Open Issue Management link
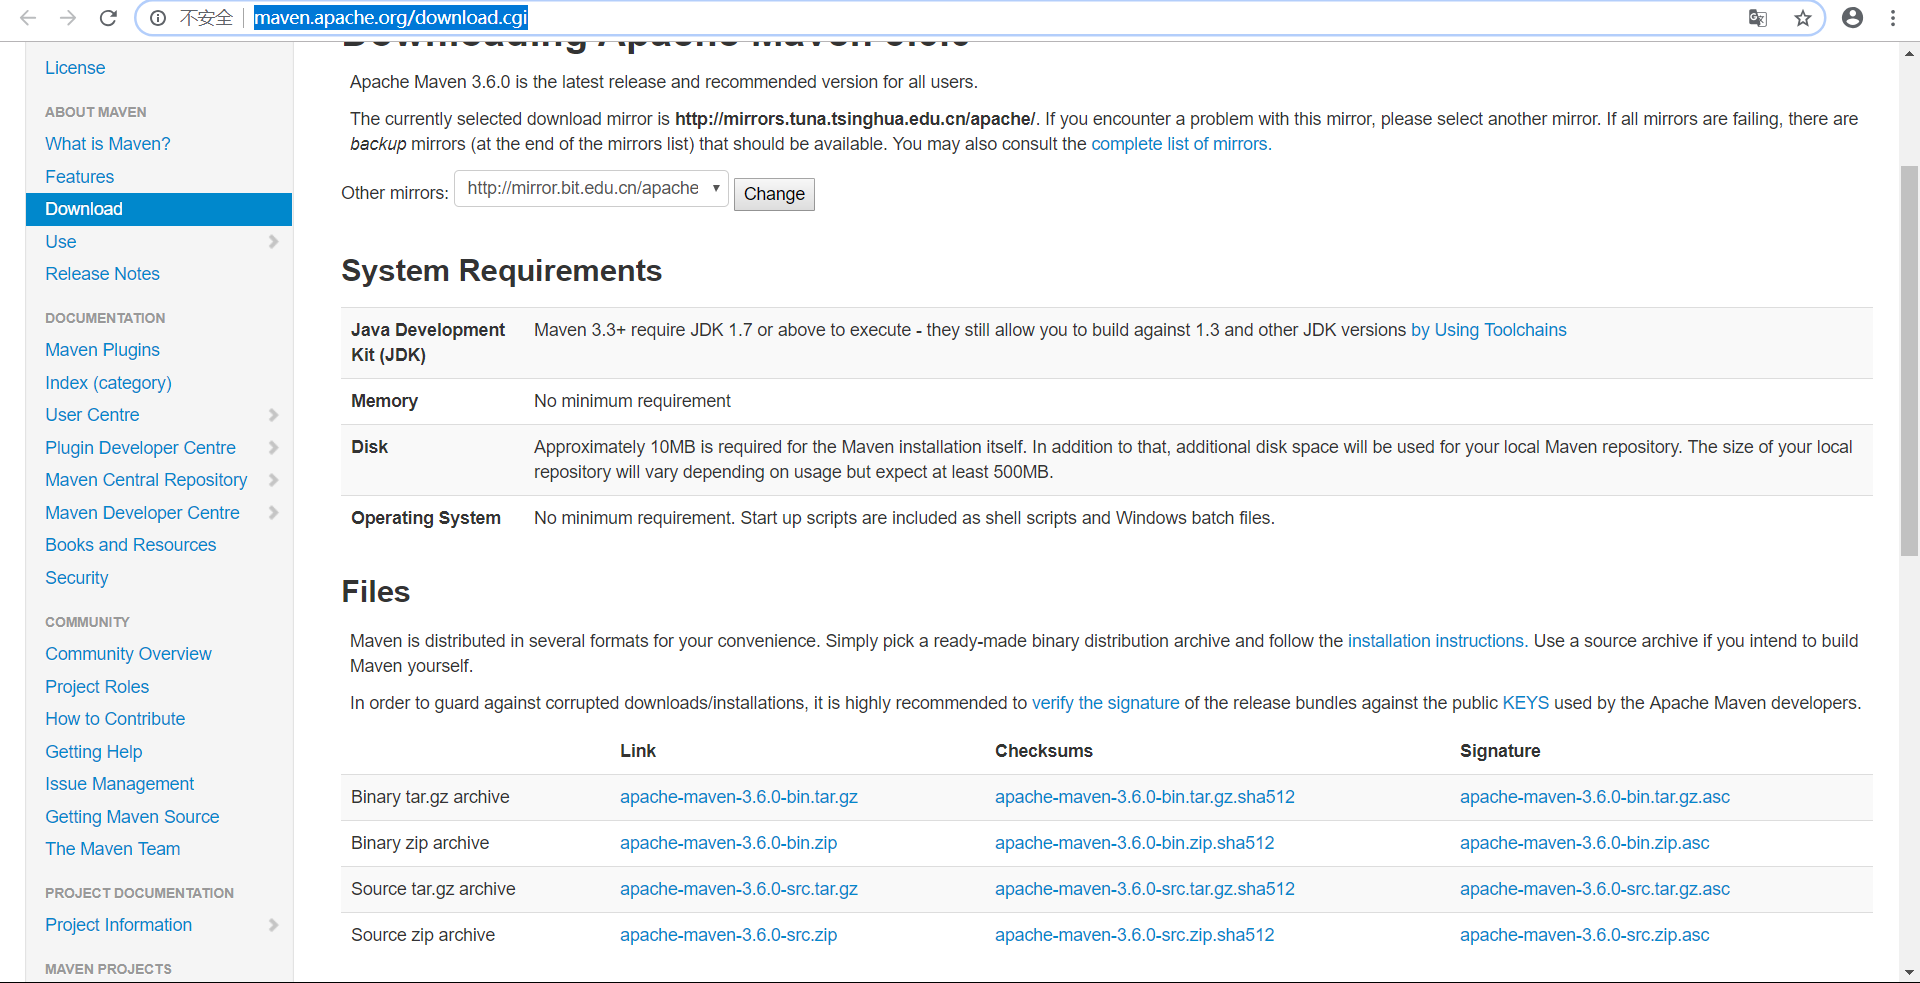The width and height of the screenshot is (1920, 983). click(x=120, y=784)
